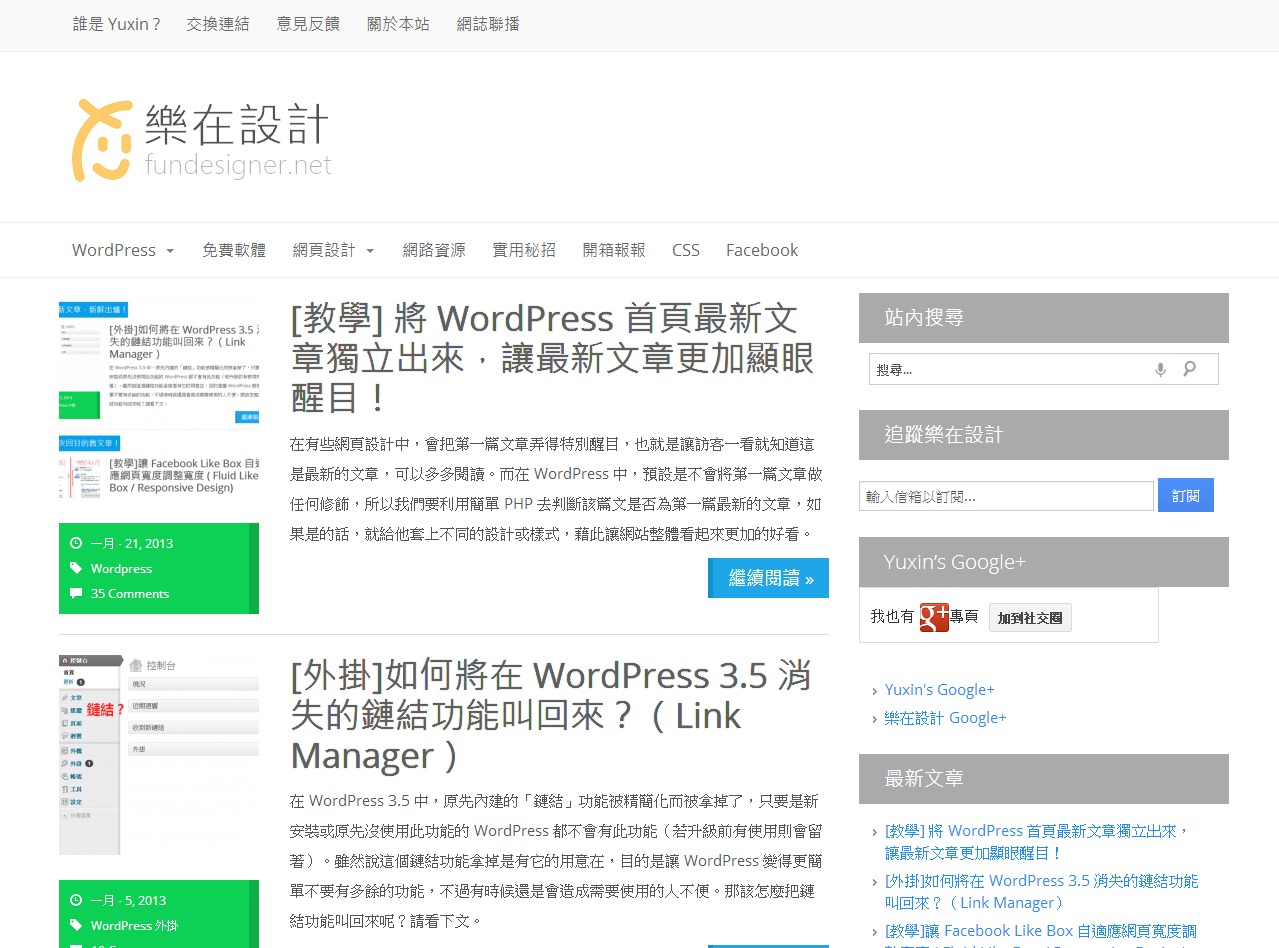Viewport: 1279px width, 948px height.
Task: Click the 訂閱 subscribe button
Action: [1186, 495]
